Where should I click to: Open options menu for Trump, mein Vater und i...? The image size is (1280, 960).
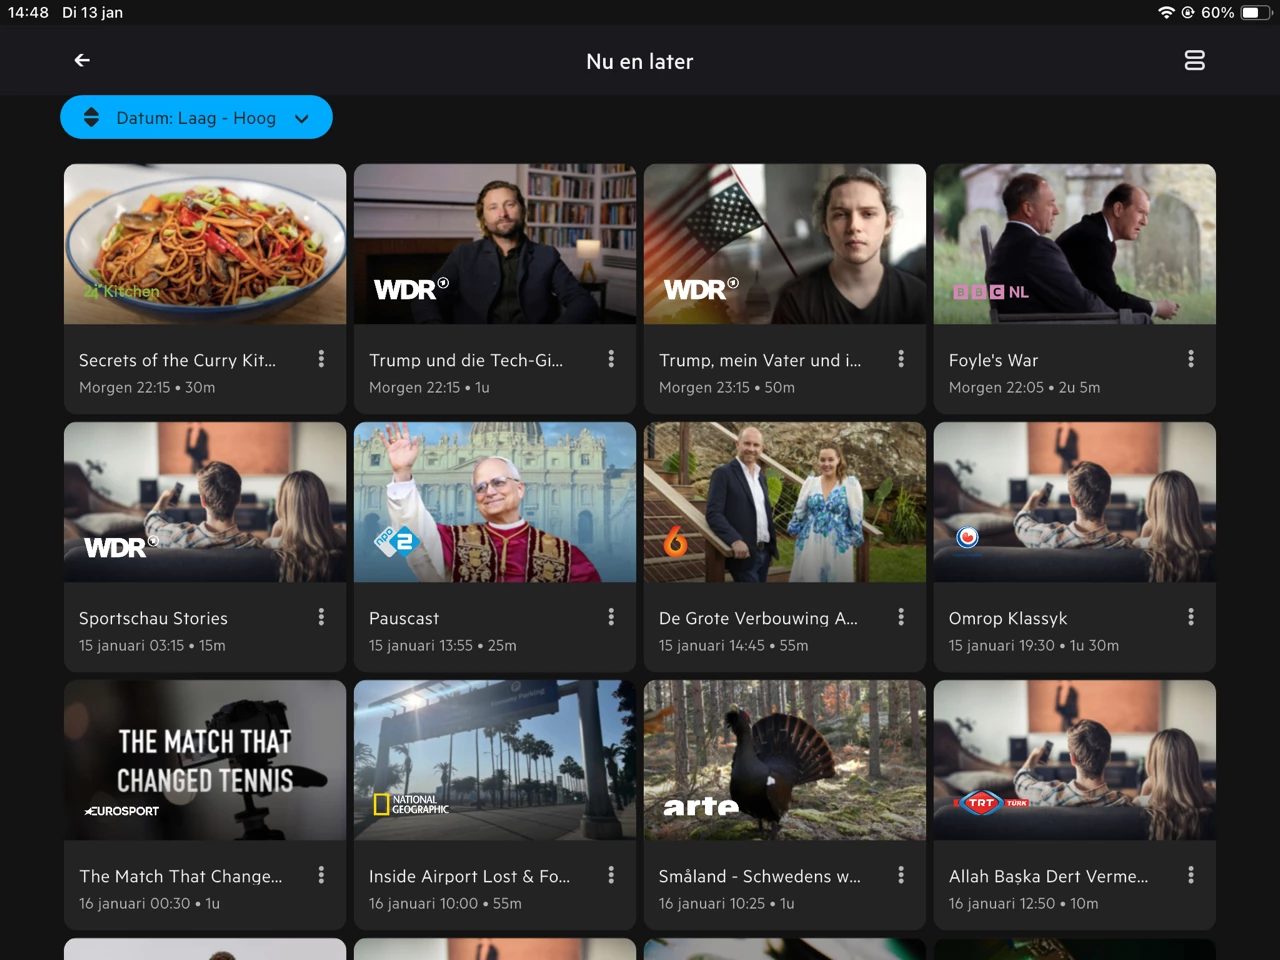point(901,359)
